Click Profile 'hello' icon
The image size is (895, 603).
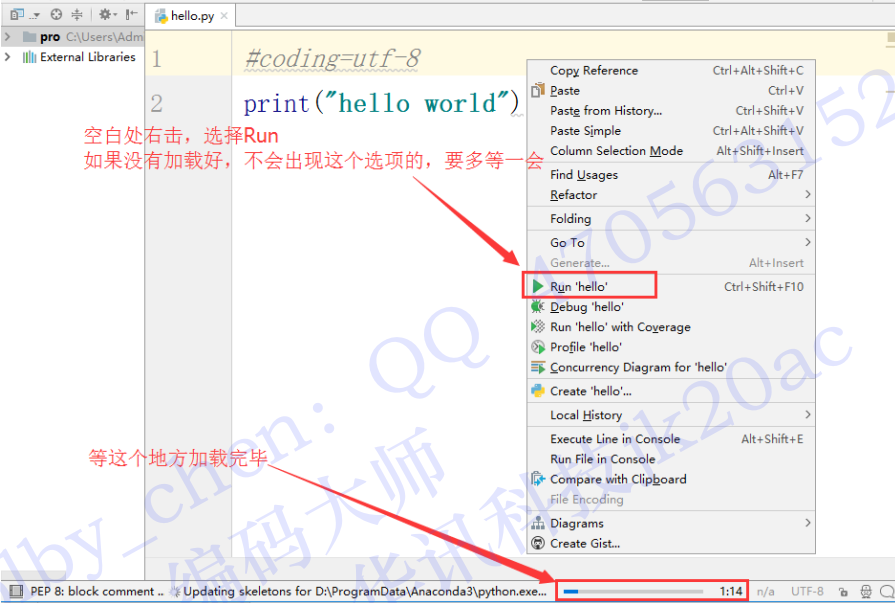538,347
